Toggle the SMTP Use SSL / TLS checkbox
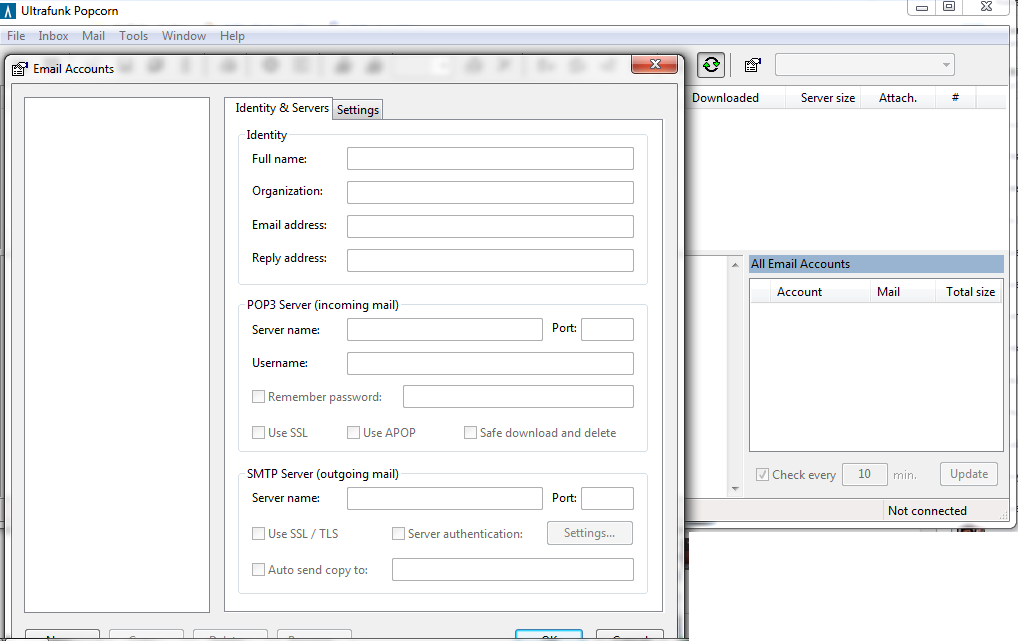1018x641 pixels. pyautogui.click(x=258, y=533)
